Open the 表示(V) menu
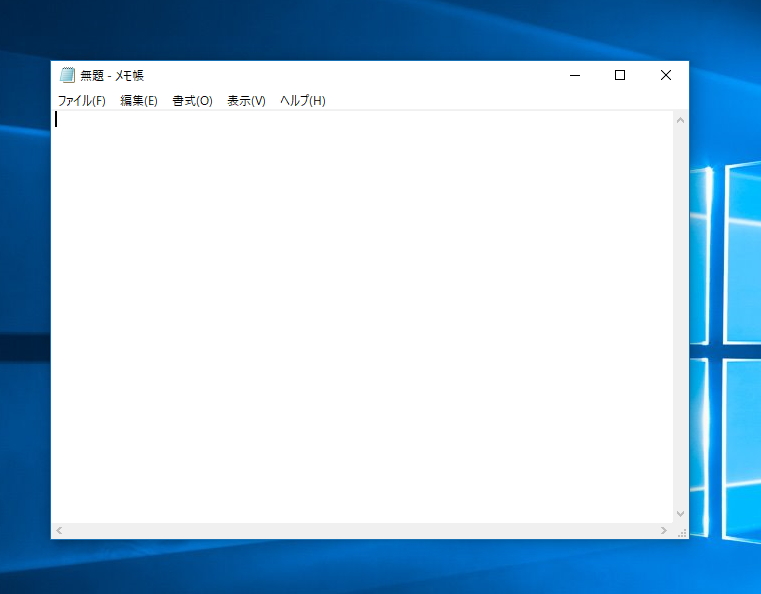Viewport: 761px width, 594px height. [x=247, y=100]
